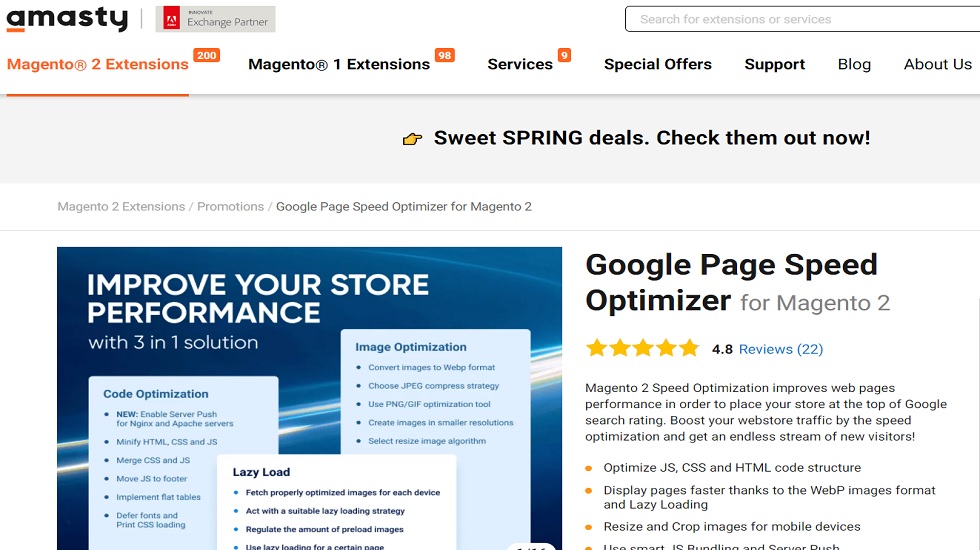Click the 200 badge on Magento 2 Extensions
This screenshot has width=980, height=550.
pos(206,56)
